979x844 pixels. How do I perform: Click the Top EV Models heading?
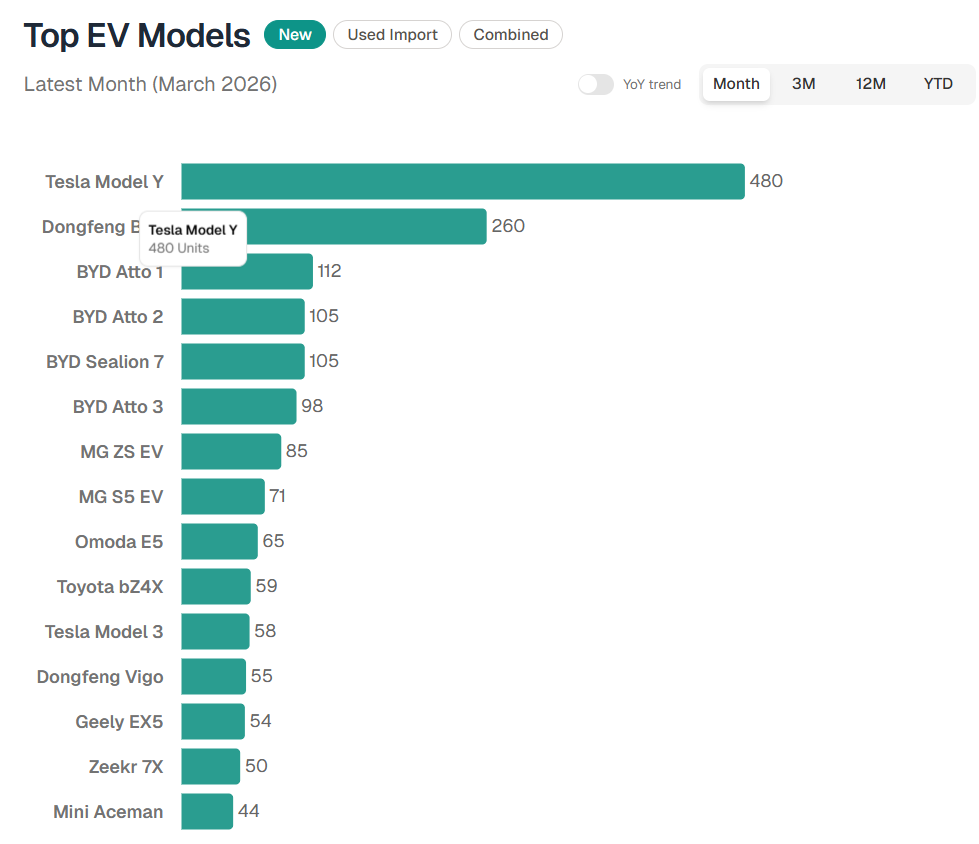click(137, 36)
